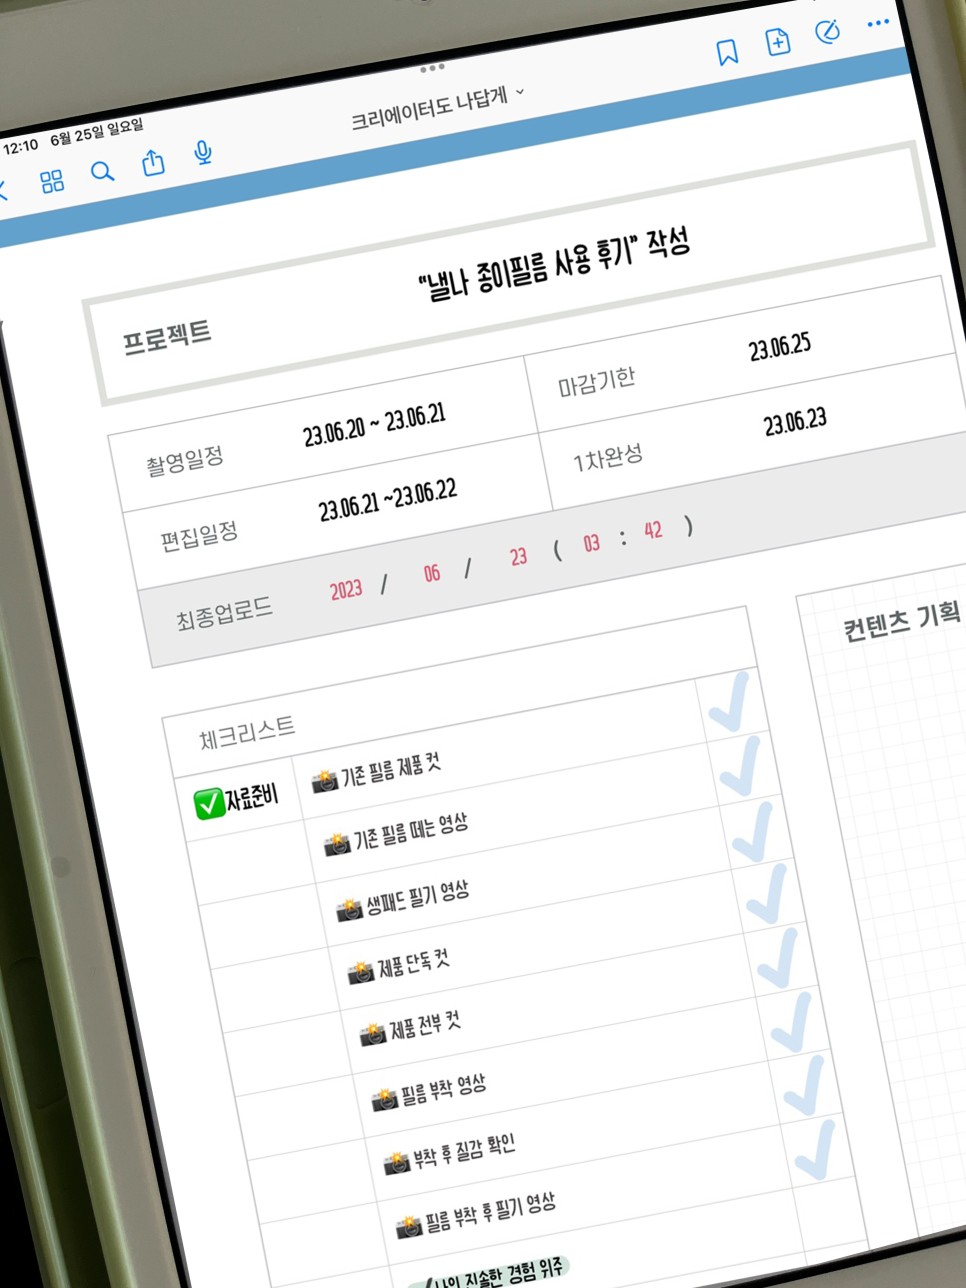This screenshot has width=966, height=1288.
Task: Select the 기존 필름 제품 컷 text
Action: [390, 770]
